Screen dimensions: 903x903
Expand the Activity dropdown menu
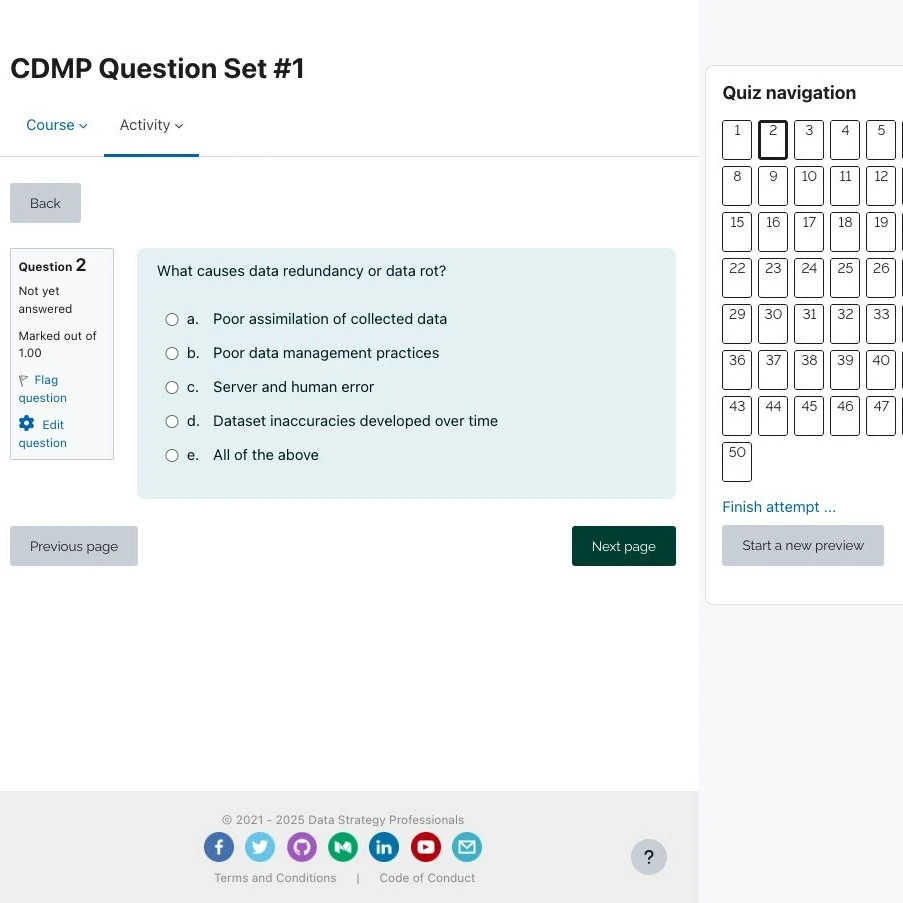[x=151, y=125]
